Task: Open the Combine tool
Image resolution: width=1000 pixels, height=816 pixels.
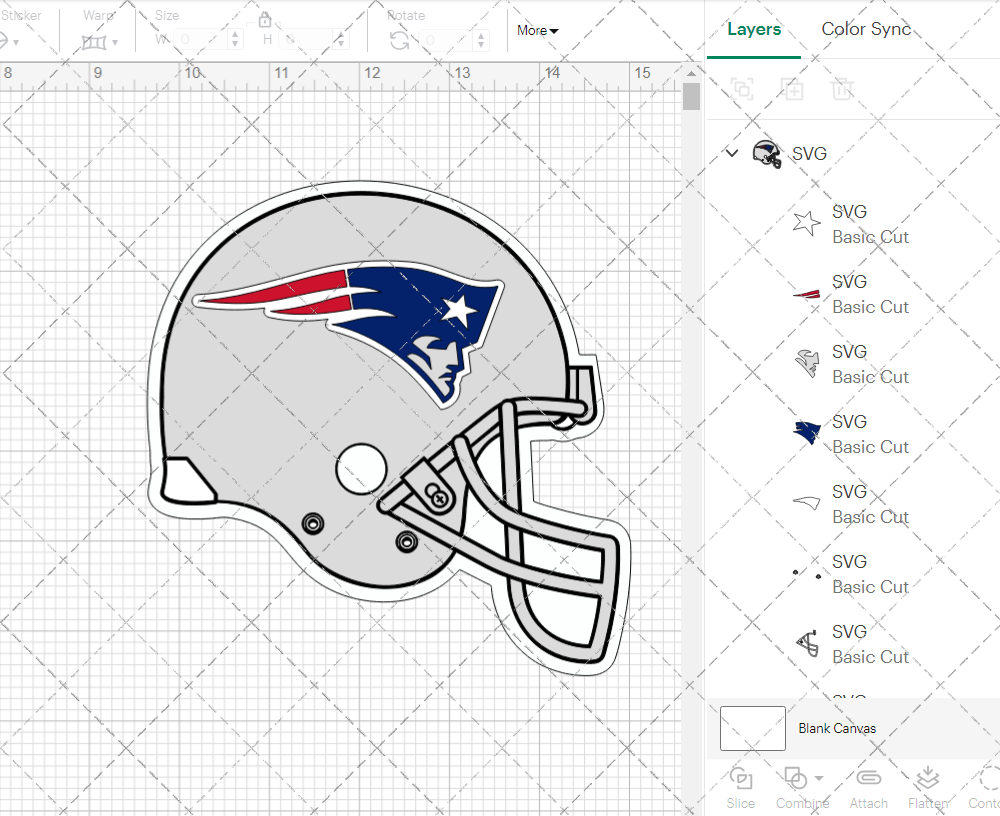Action: (802, 789)
